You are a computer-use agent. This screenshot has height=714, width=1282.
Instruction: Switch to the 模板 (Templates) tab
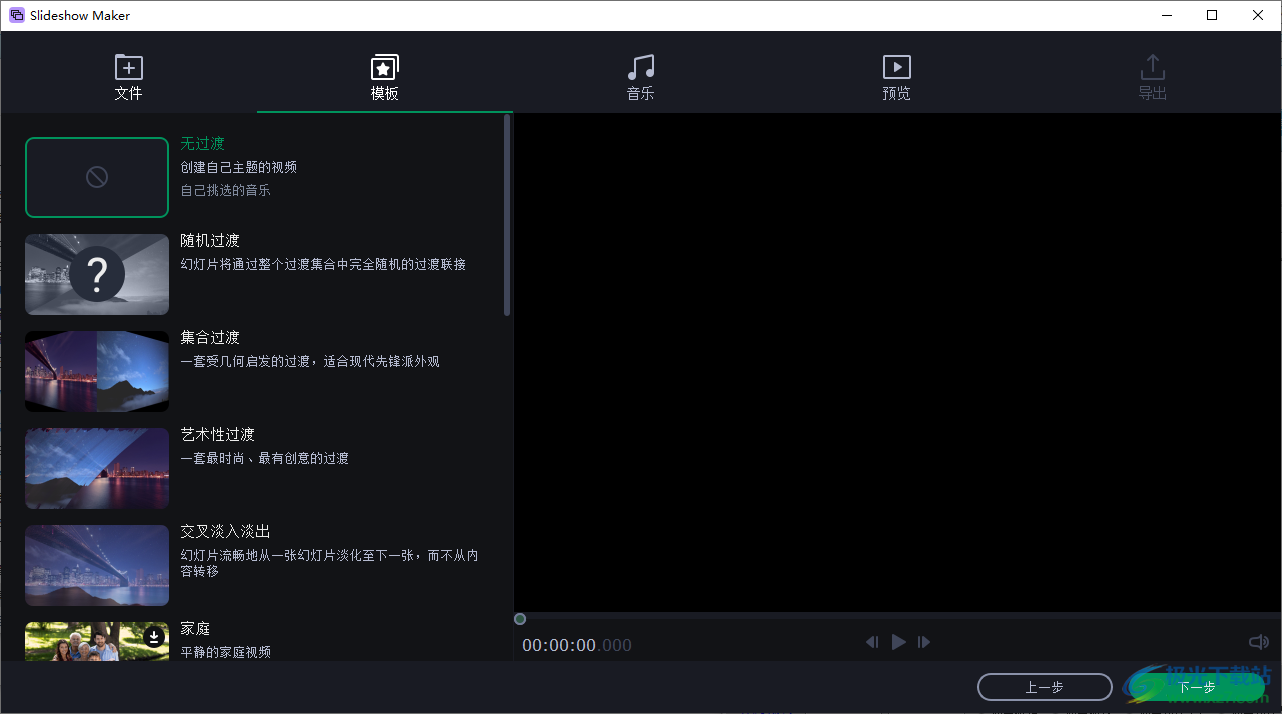pos(385,78)
